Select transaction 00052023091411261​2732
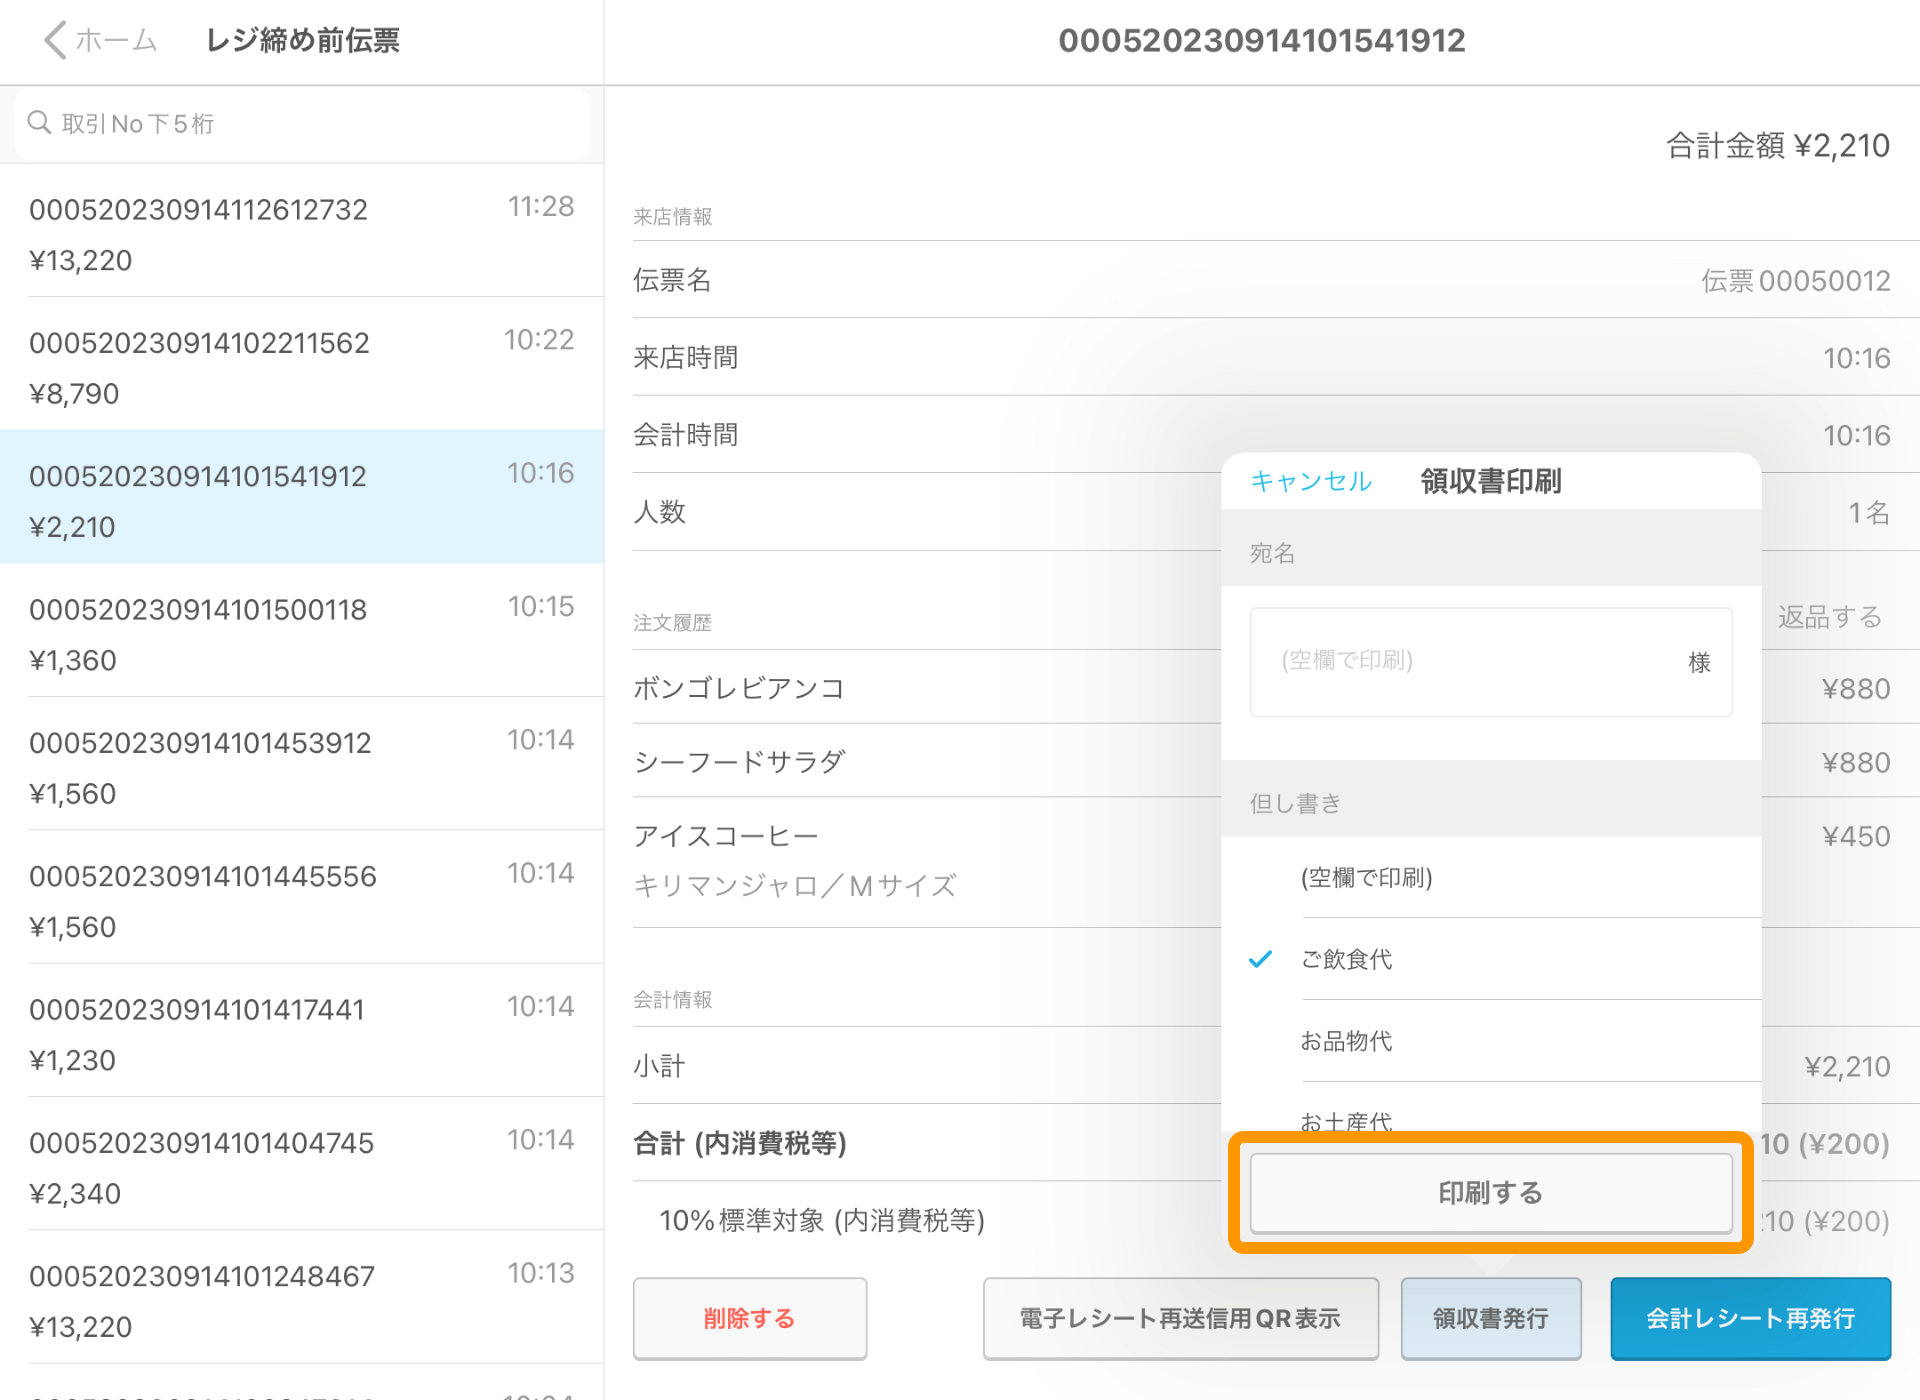1920x1400 pixels. point(301,232)
